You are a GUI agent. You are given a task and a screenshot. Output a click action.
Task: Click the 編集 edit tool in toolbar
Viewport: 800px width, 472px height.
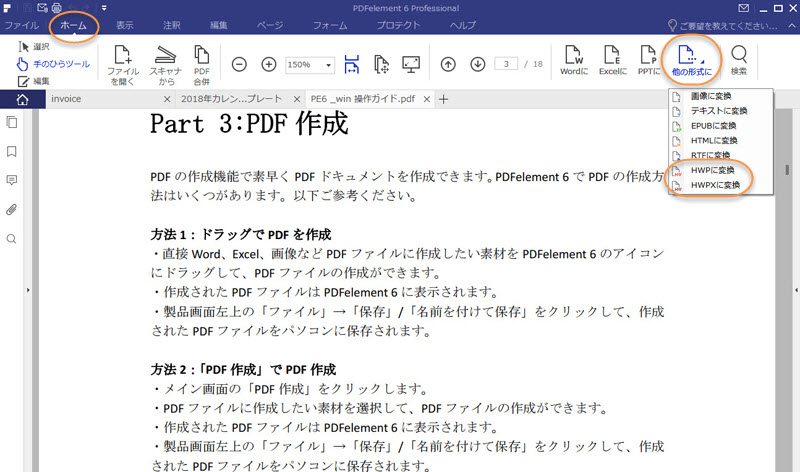coord(34,81)
